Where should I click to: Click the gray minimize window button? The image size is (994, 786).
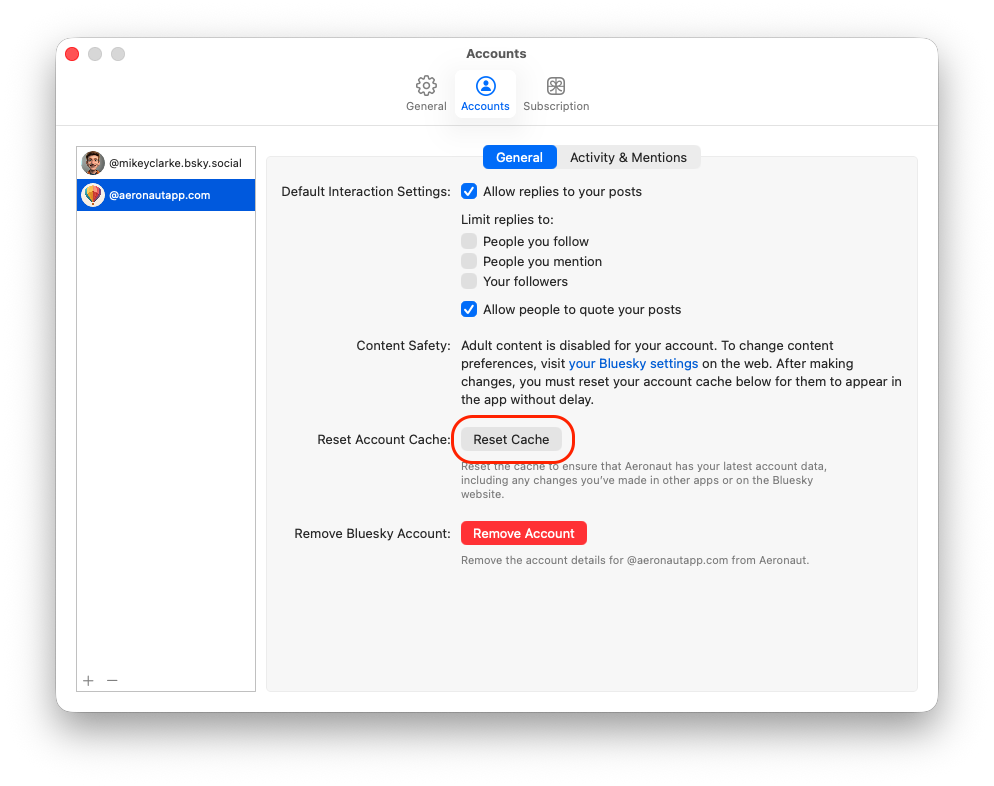point(95,54)
